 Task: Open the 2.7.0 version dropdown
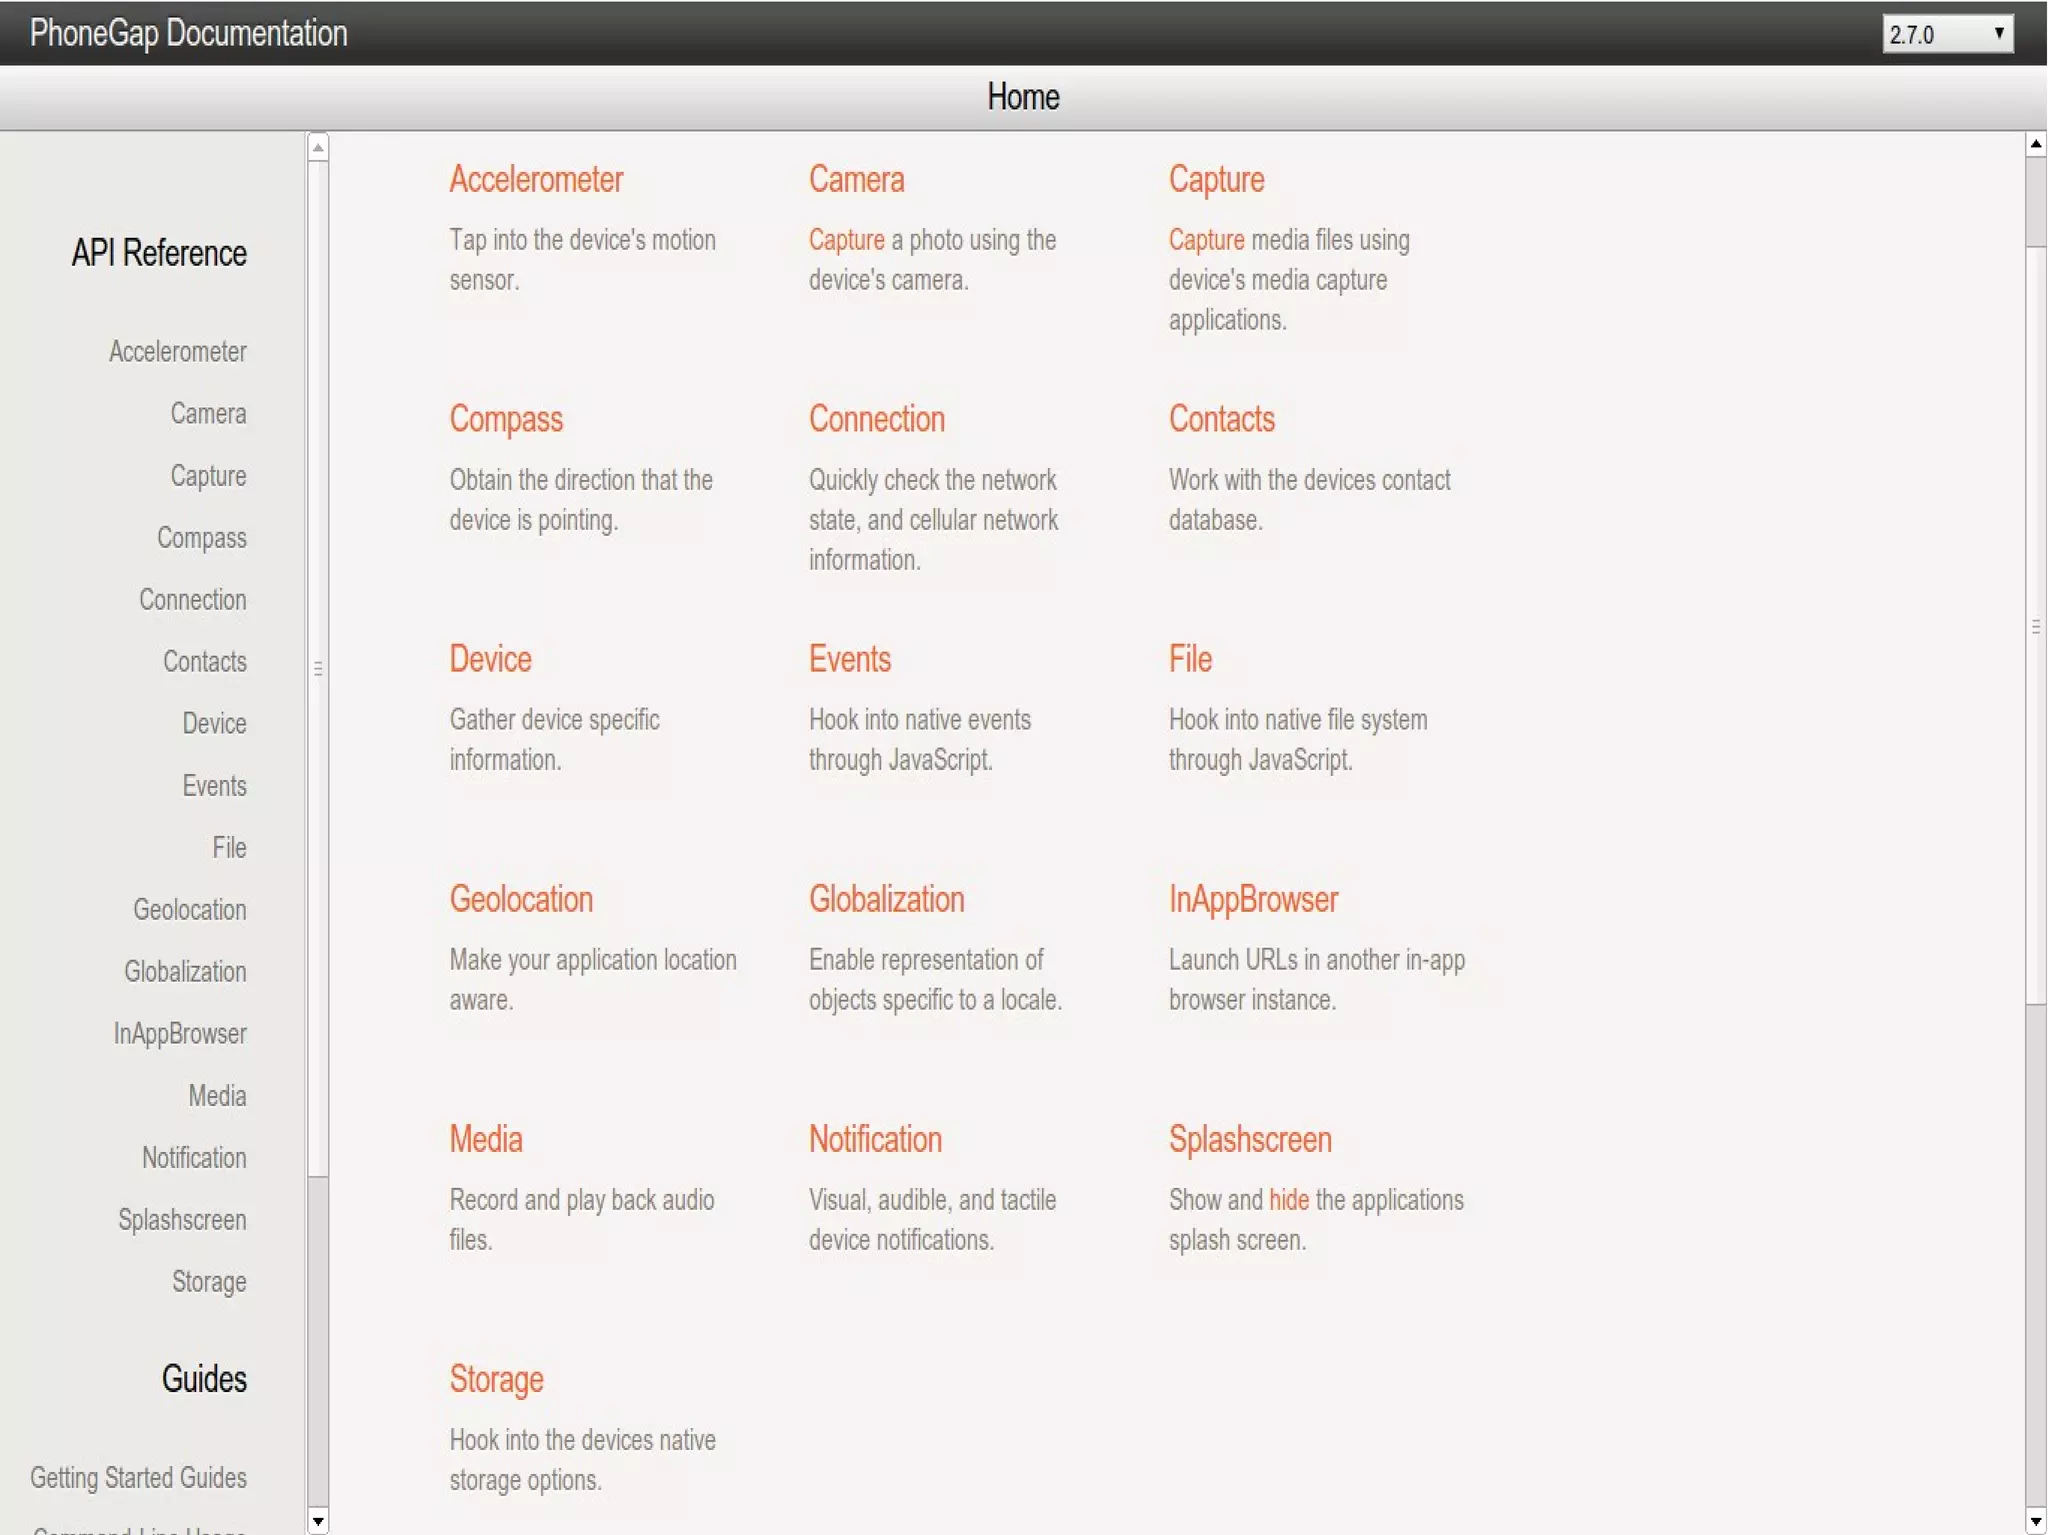coord(1946,34)
